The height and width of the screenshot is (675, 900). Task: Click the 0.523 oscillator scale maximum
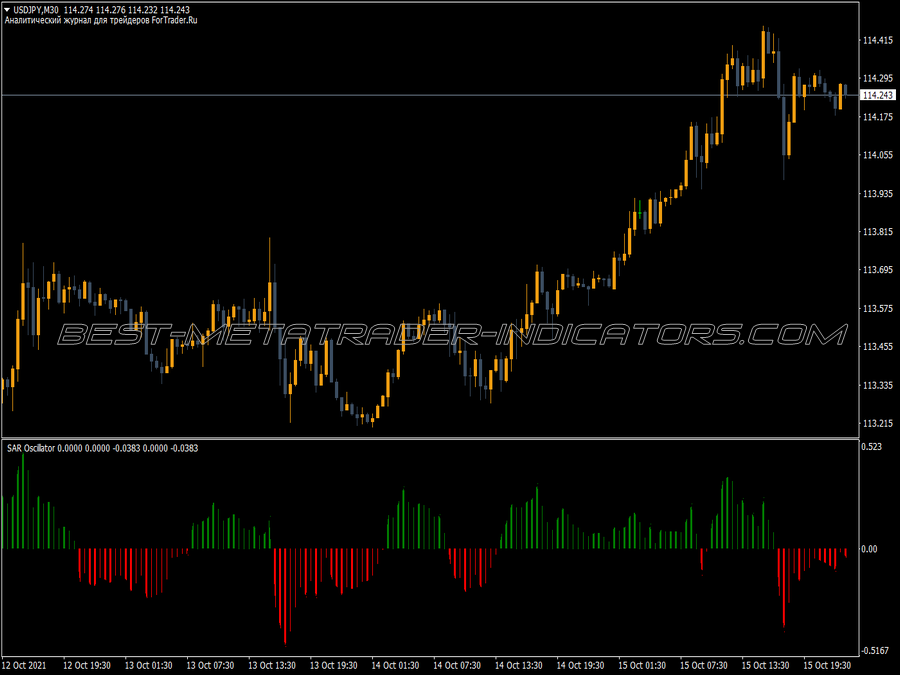click(872, 447)
